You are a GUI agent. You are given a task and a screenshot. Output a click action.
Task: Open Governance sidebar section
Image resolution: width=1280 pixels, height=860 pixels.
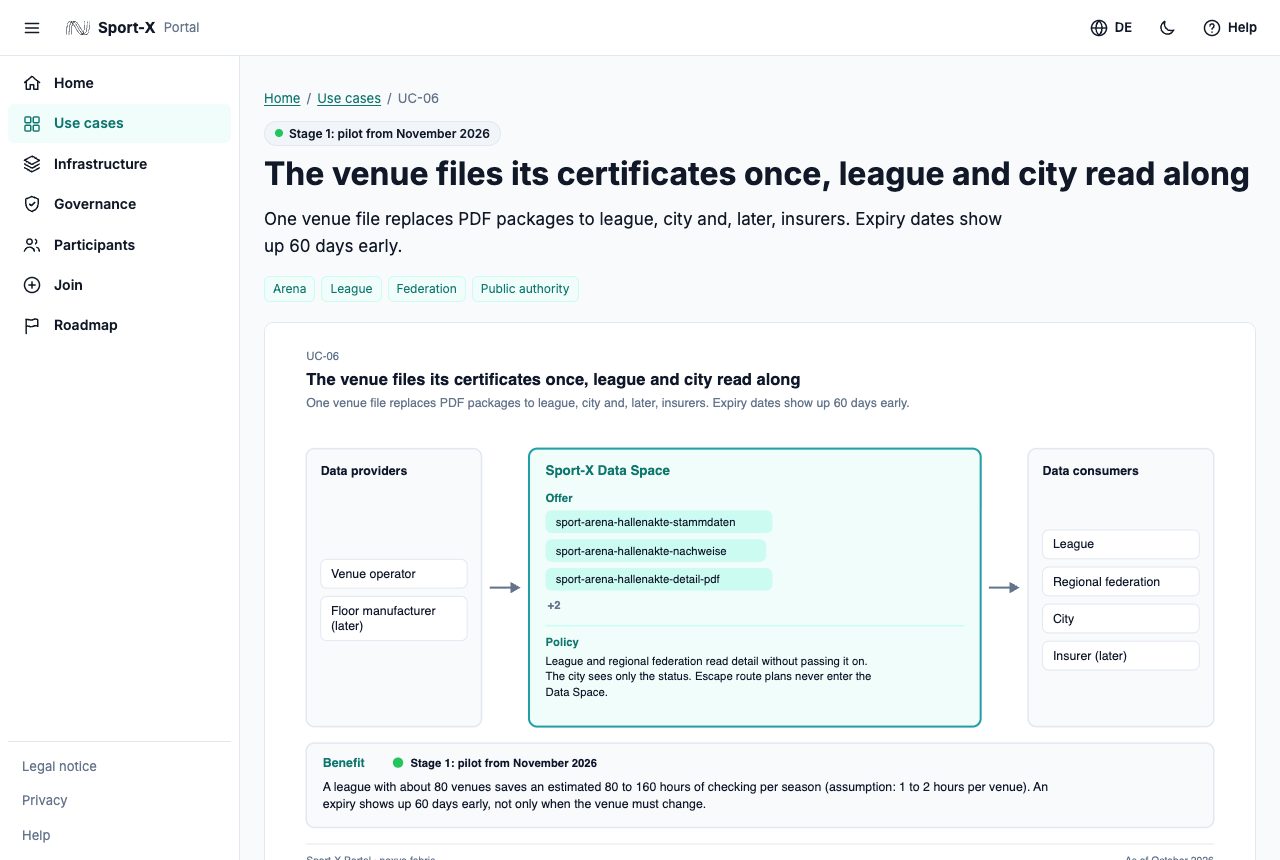pos(119,204)
